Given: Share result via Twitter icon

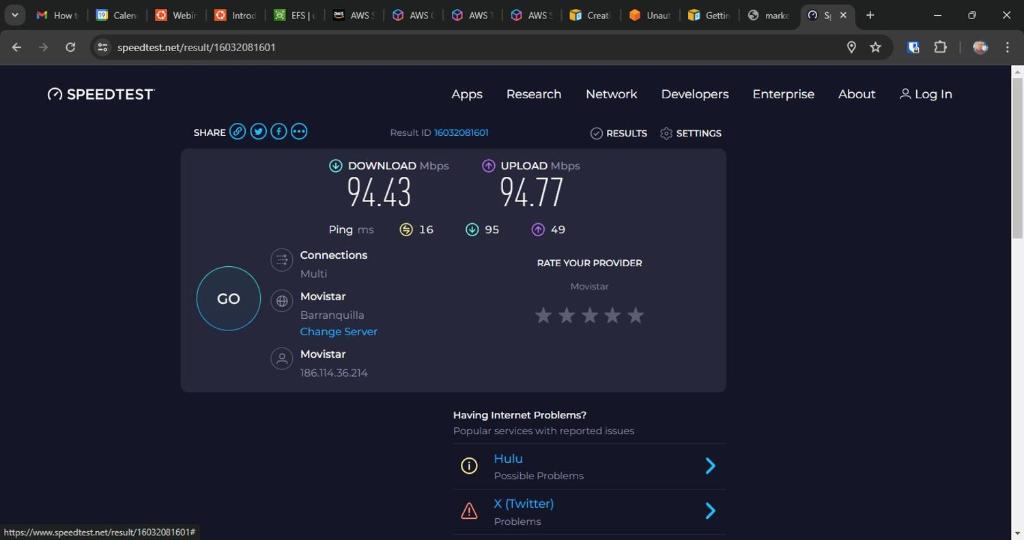Looking at the screenshot, I should [x=258, y=132].
